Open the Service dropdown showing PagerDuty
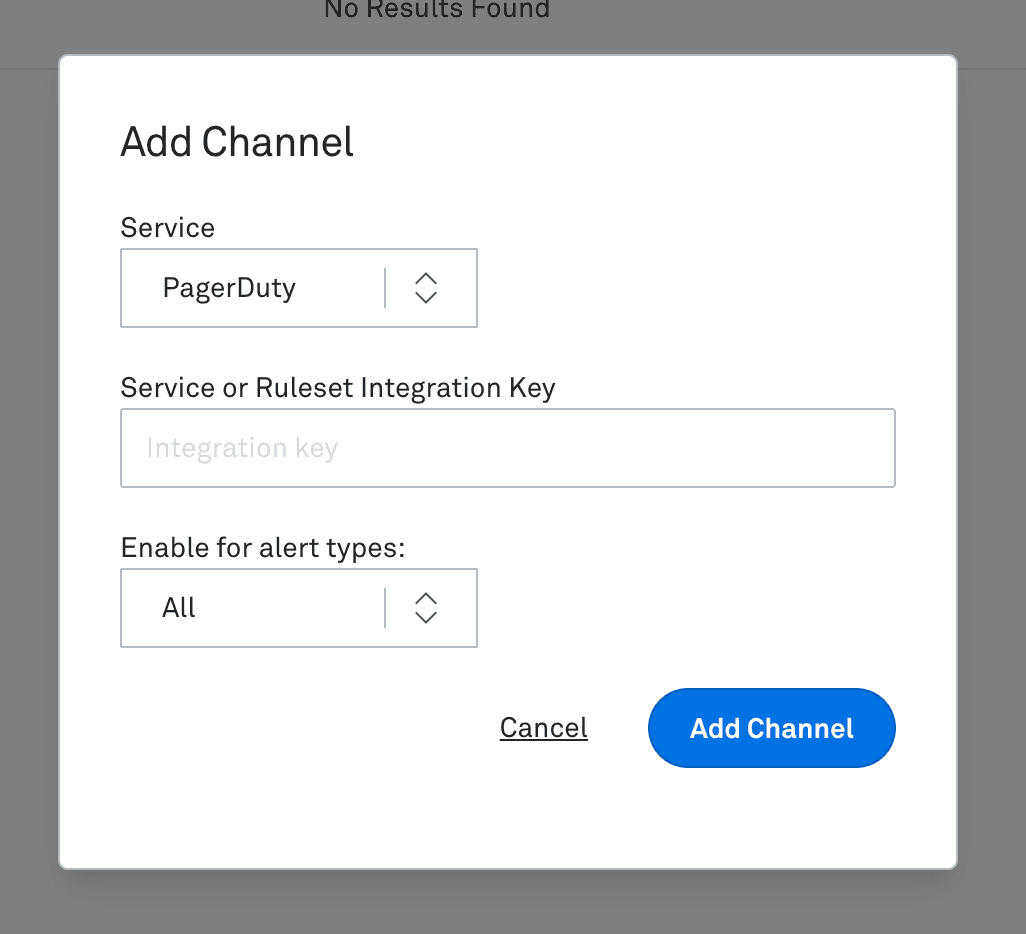The image size is (1026, 934). click(x=298, y=288)
